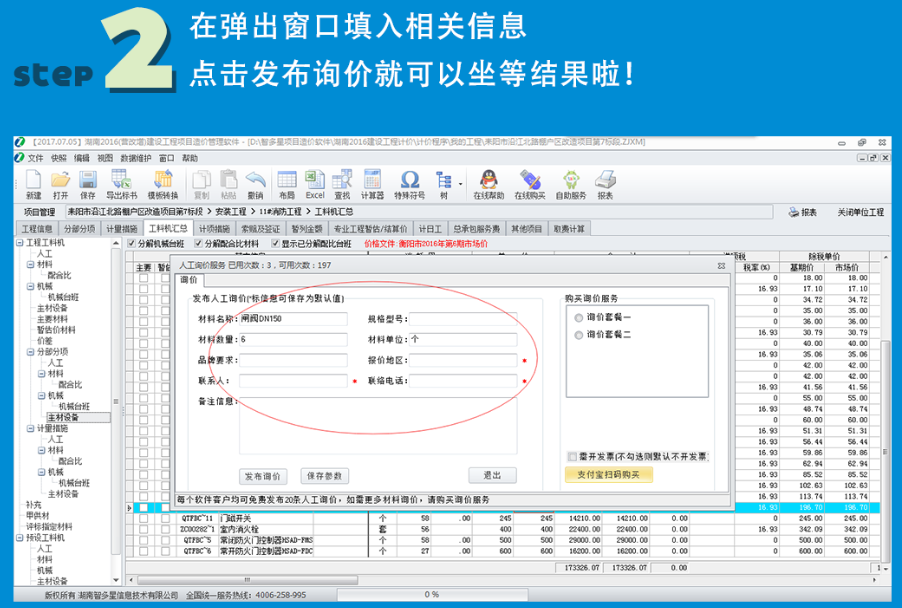Click the 自助服务 robot icon
Image resolution: width=902 pixels, height=608 pixels.
point(570,183)
